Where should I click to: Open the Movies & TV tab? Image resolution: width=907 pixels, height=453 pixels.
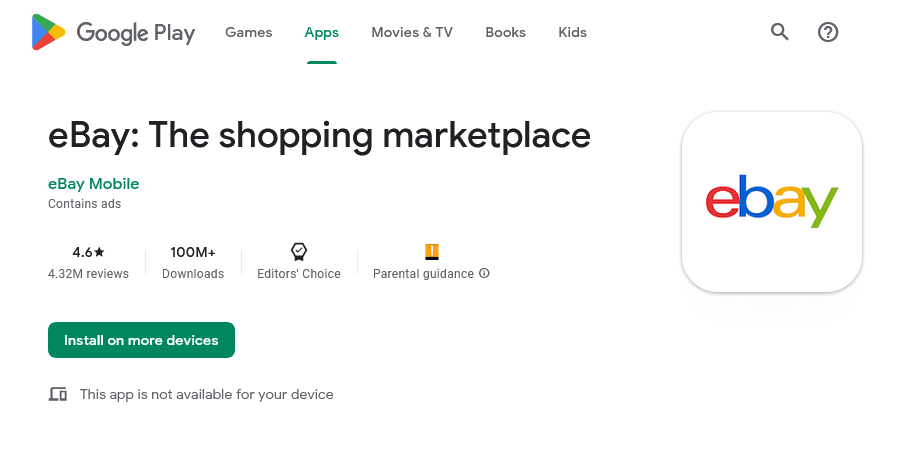click(412, 32)
